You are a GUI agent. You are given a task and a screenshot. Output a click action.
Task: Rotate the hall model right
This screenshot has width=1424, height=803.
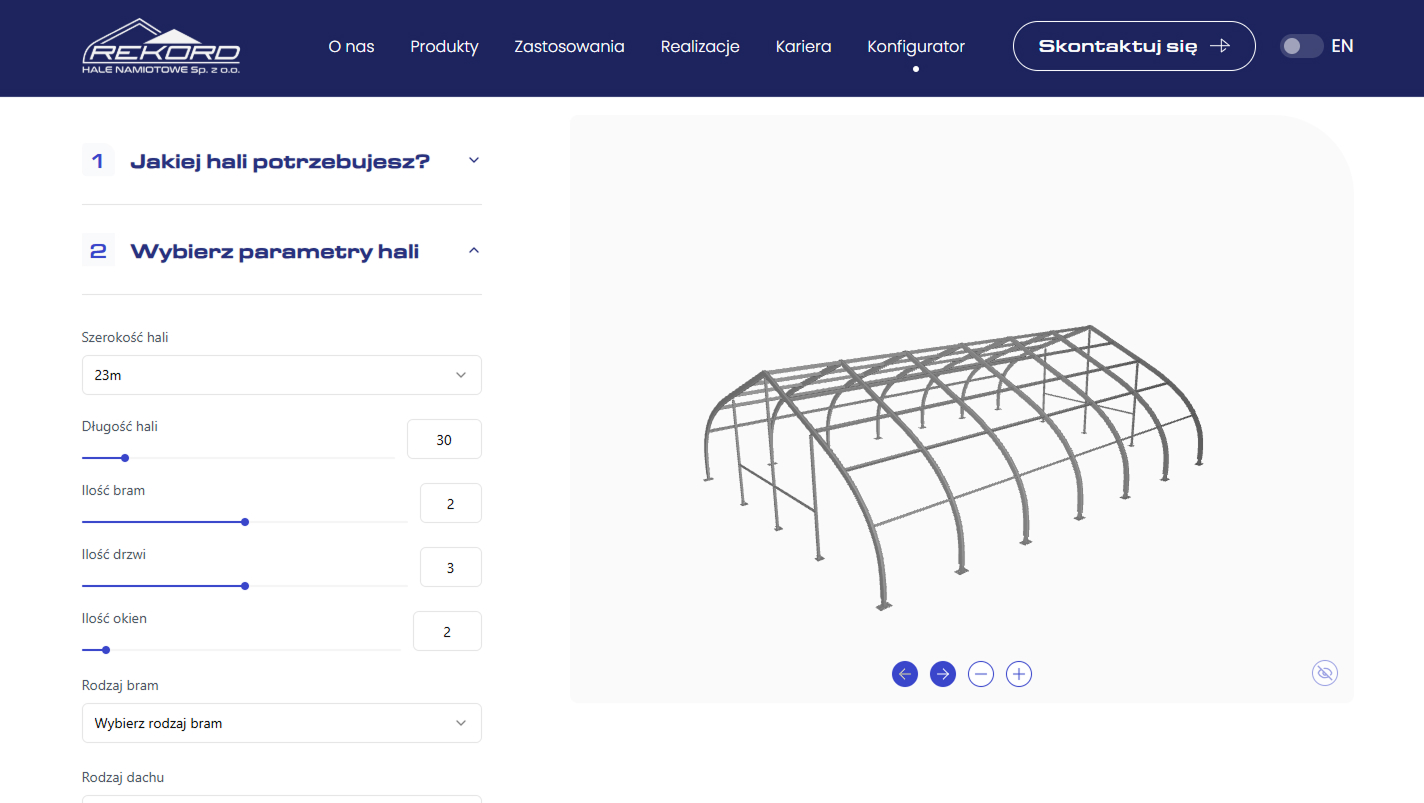pyautogui.click(x=943, y=674)
